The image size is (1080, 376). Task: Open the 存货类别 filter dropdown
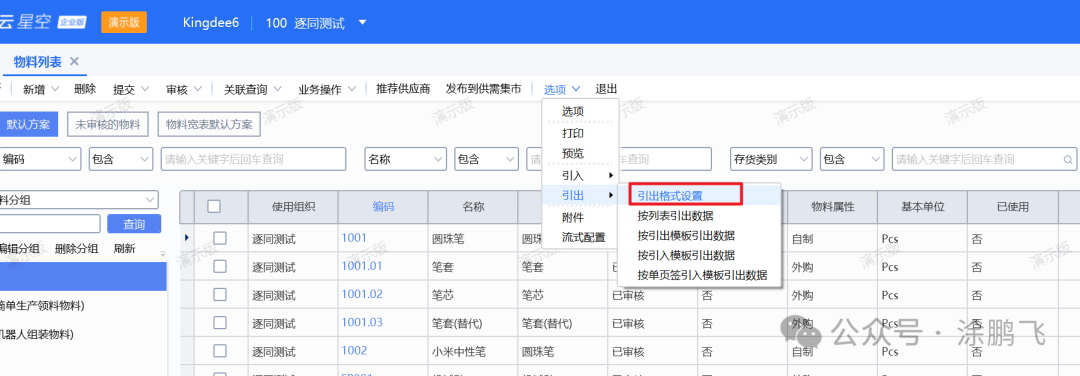(771, 159)
